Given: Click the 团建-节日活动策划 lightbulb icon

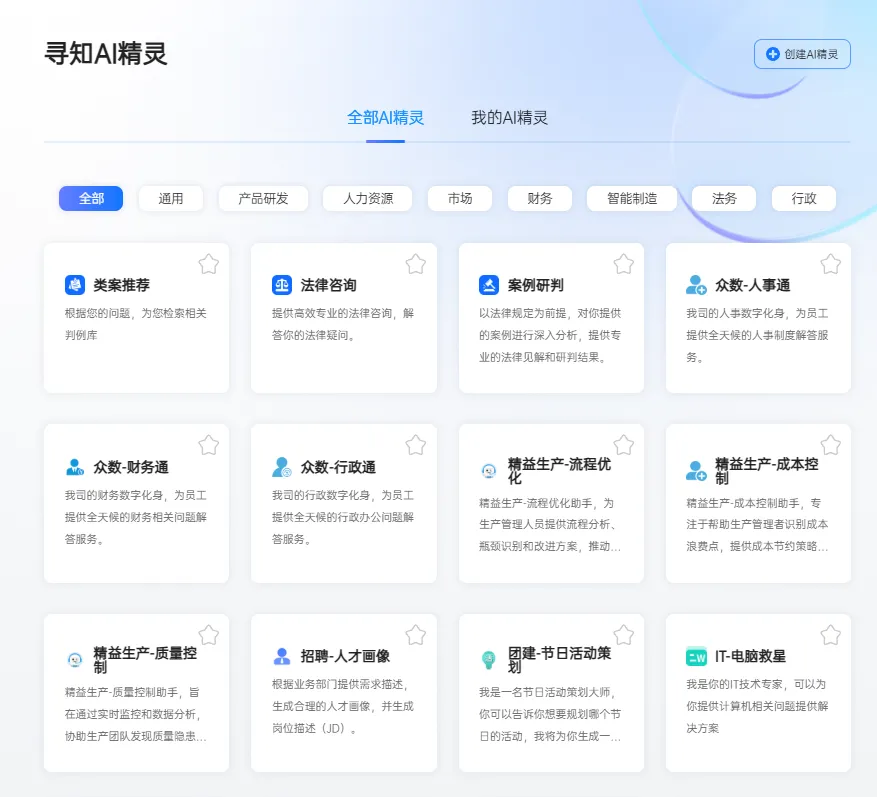Looking at the screenshot, I should [489, 659].
